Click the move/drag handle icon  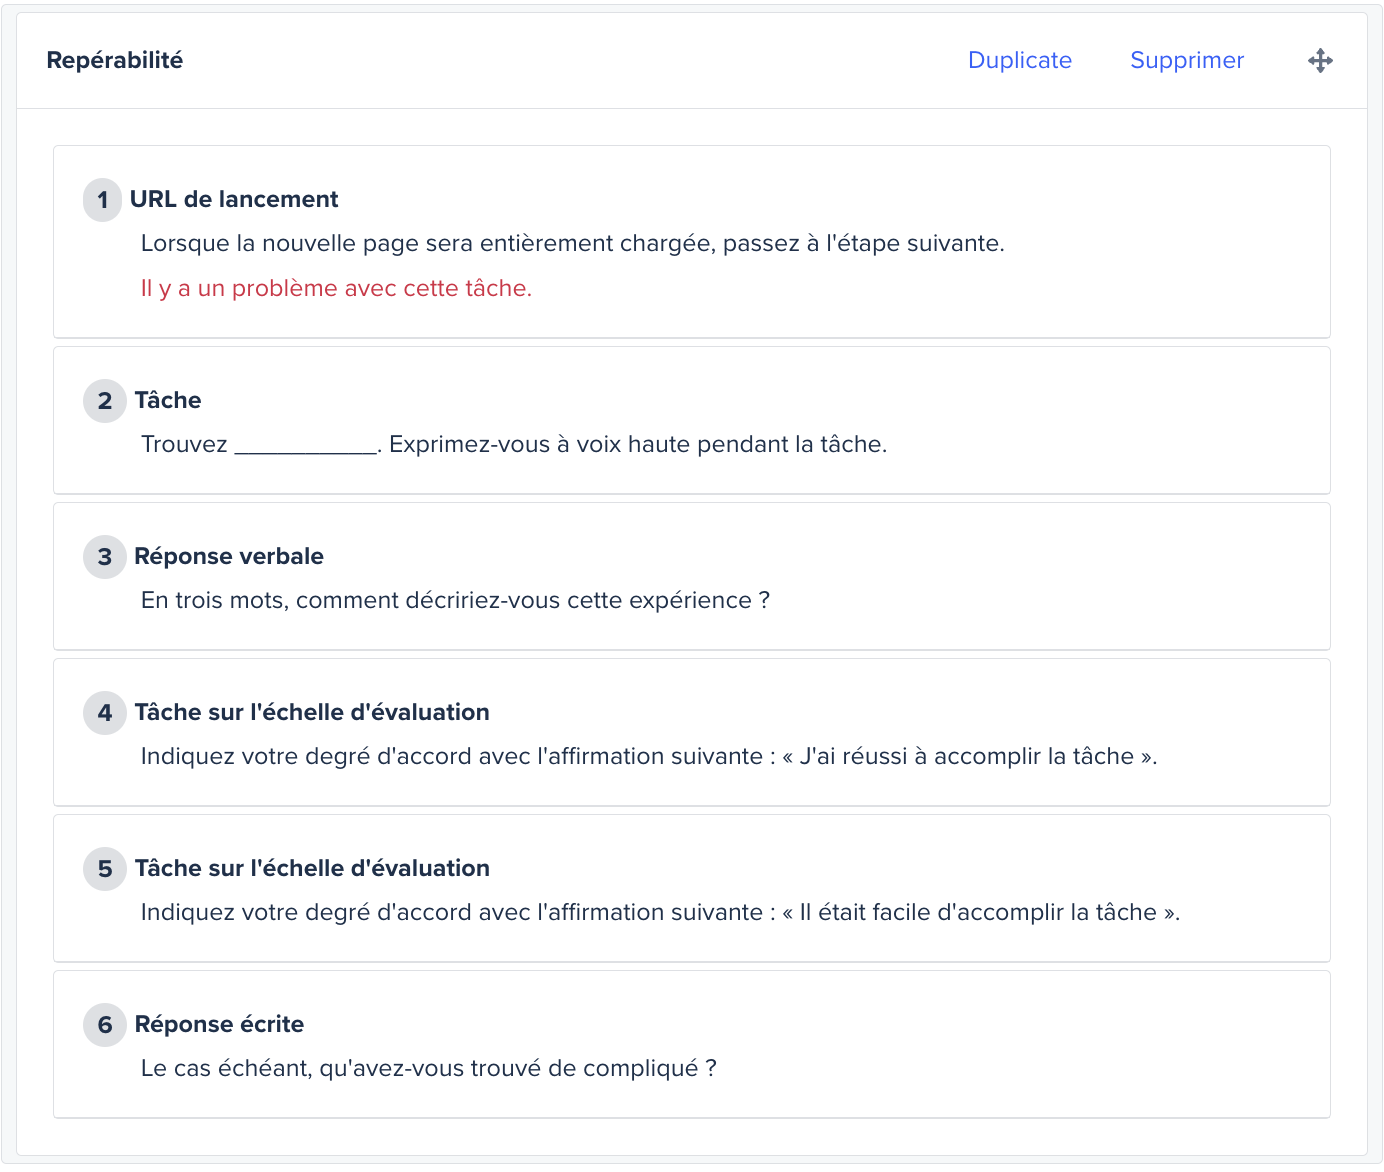[1320, 61]
